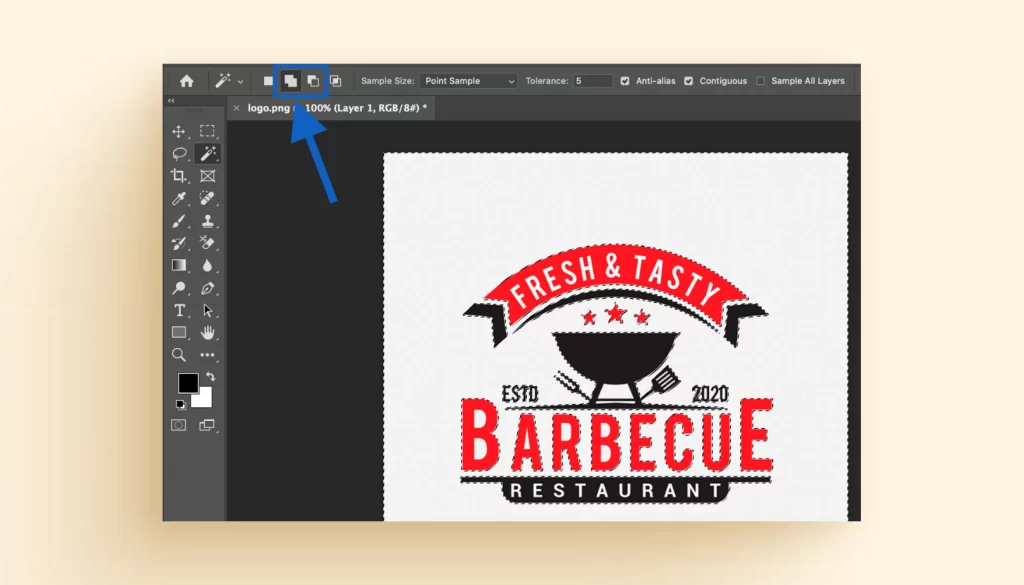Select the Crop tool
1024x585 pixels.
(x=179, y=176)
